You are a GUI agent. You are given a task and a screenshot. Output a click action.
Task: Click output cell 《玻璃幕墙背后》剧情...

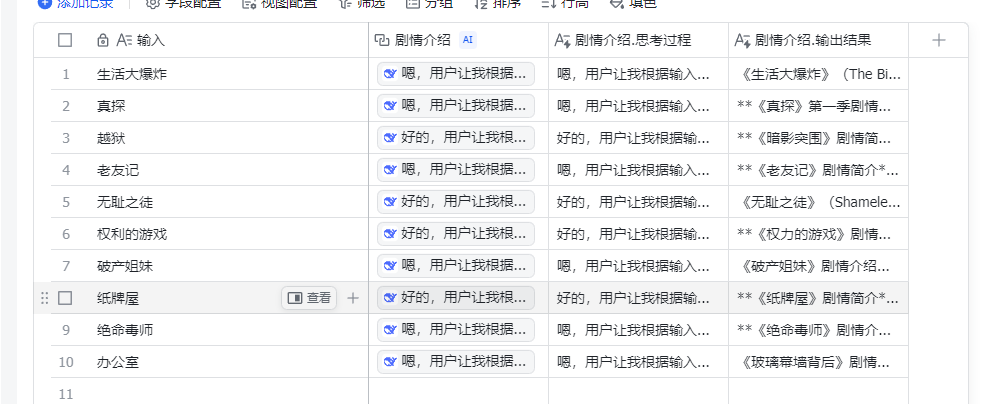(818, 362)
